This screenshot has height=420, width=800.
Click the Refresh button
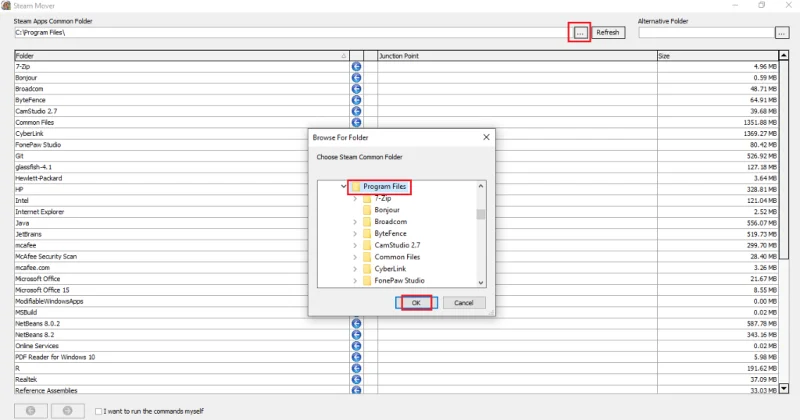pos(608,32)
